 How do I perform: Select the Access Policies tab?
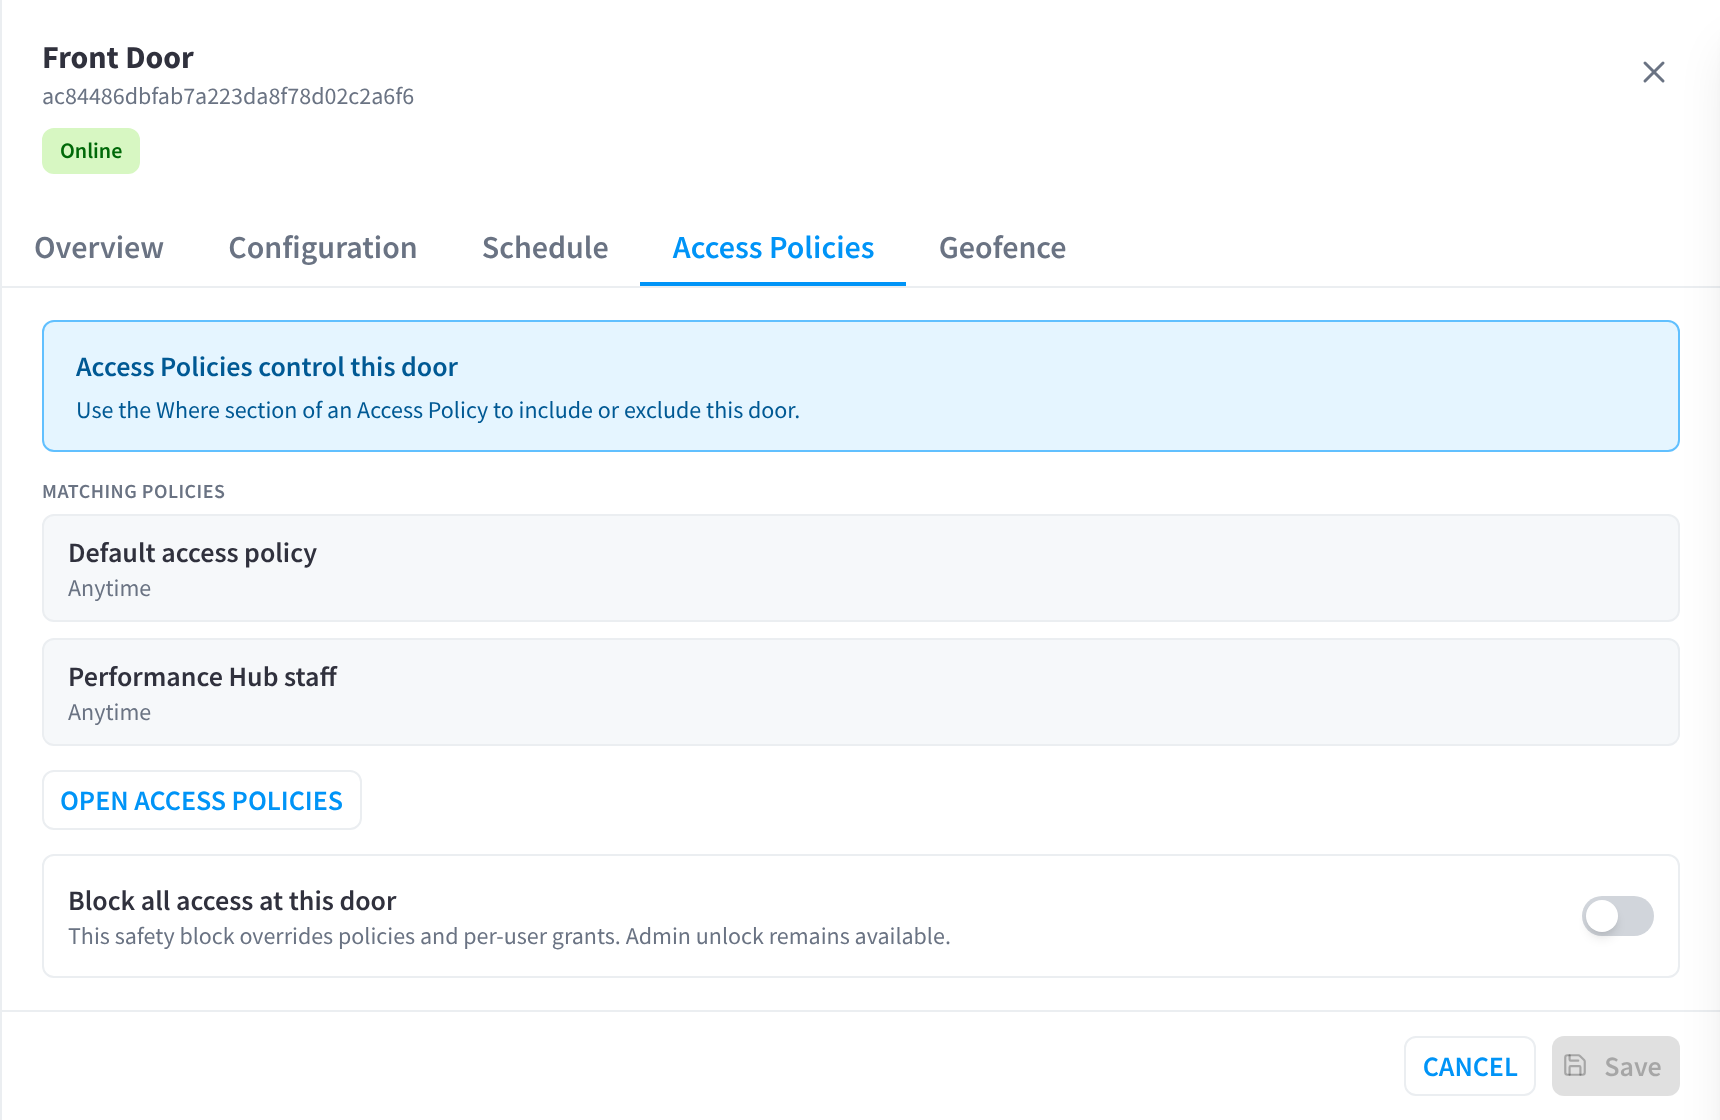pos(773,248)
